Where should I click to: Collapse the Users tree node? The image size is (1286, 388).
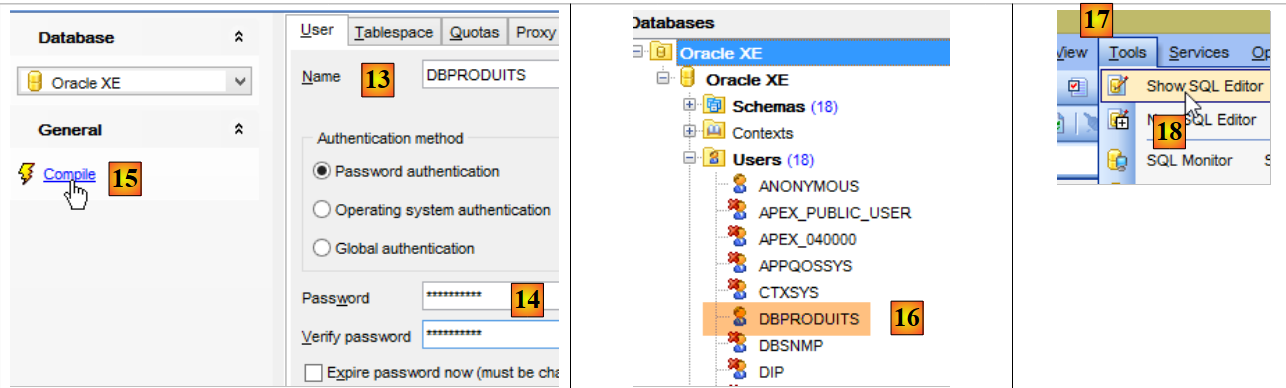pos(689,158)
